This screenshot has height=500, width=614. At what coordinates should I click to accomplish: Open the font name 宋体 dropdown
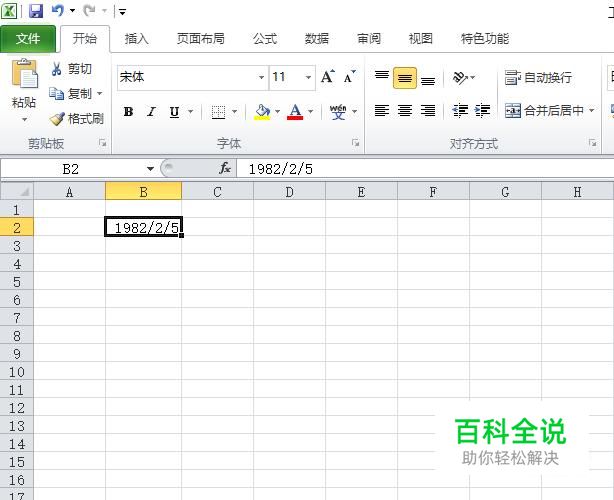click(261, 77)
